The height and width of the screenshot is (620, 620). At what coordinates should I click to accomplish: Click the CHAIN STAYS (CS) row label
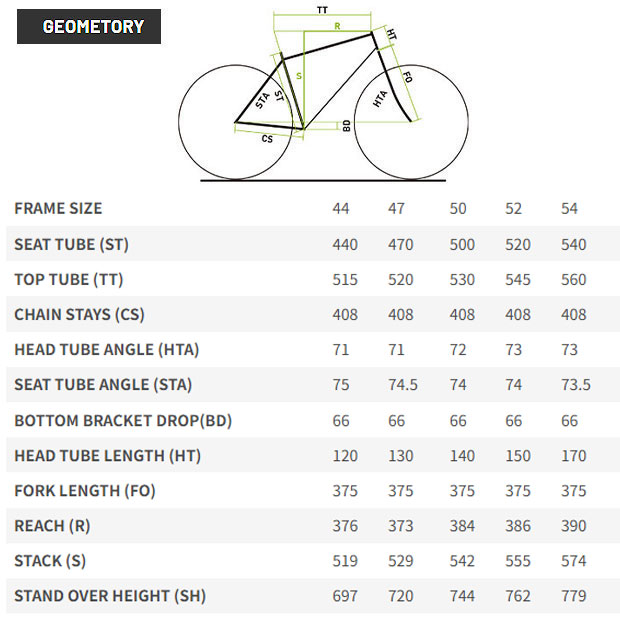coord(79,315)
